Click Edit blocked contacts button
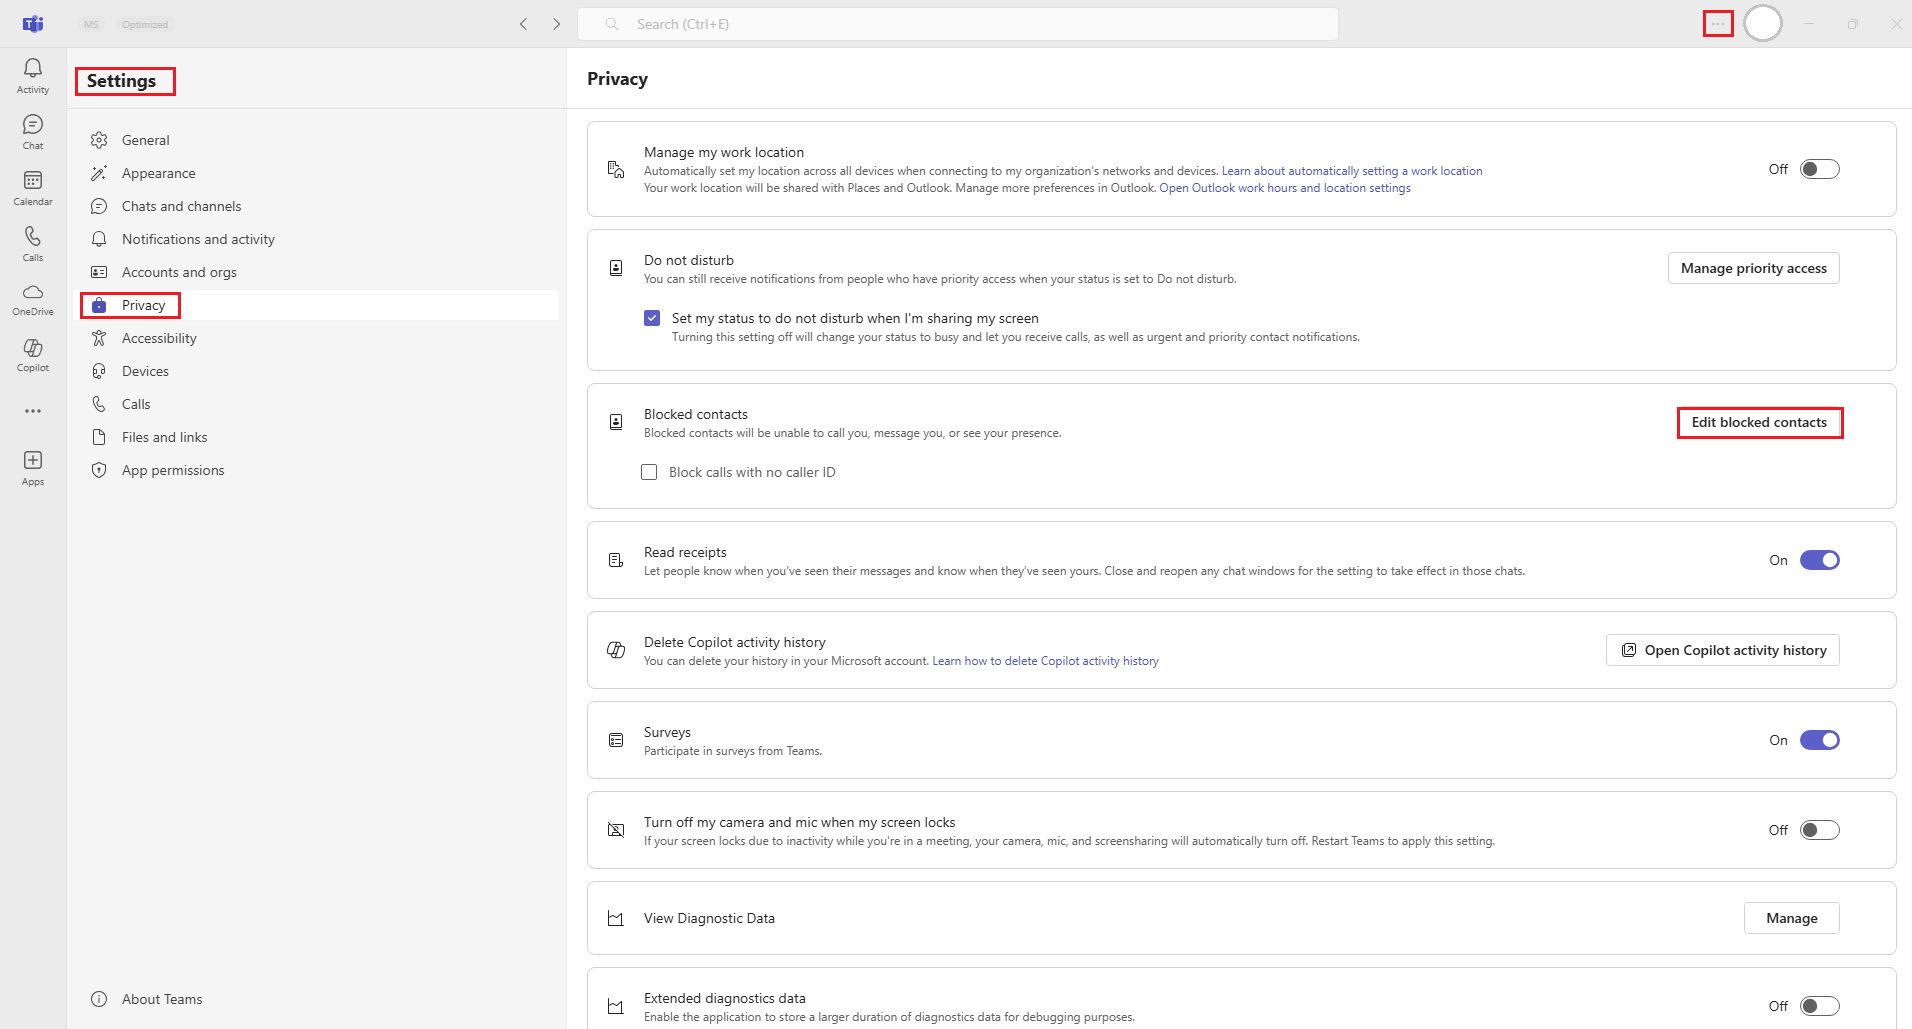The width and height of the screenshot is (1912, 1029). pos(1759,422)
